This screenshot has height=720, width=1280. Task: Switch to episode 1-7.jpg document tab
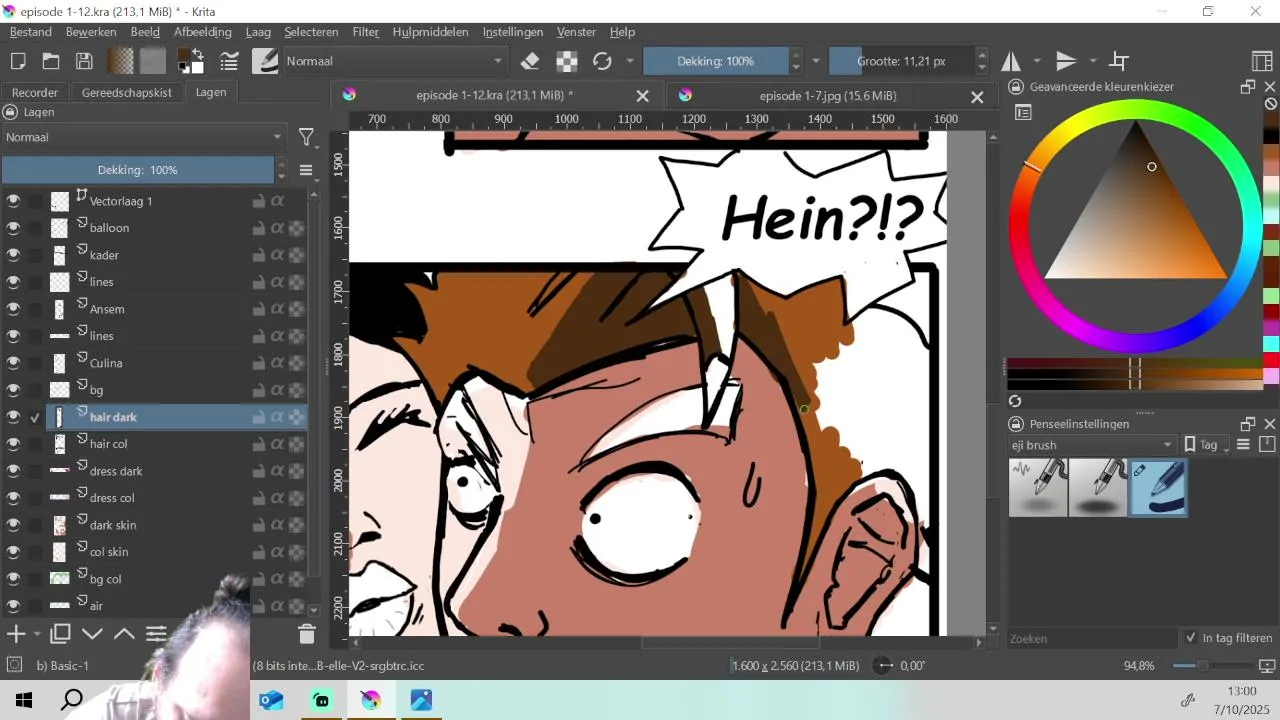pyautogui.click(x=827, y=96)
